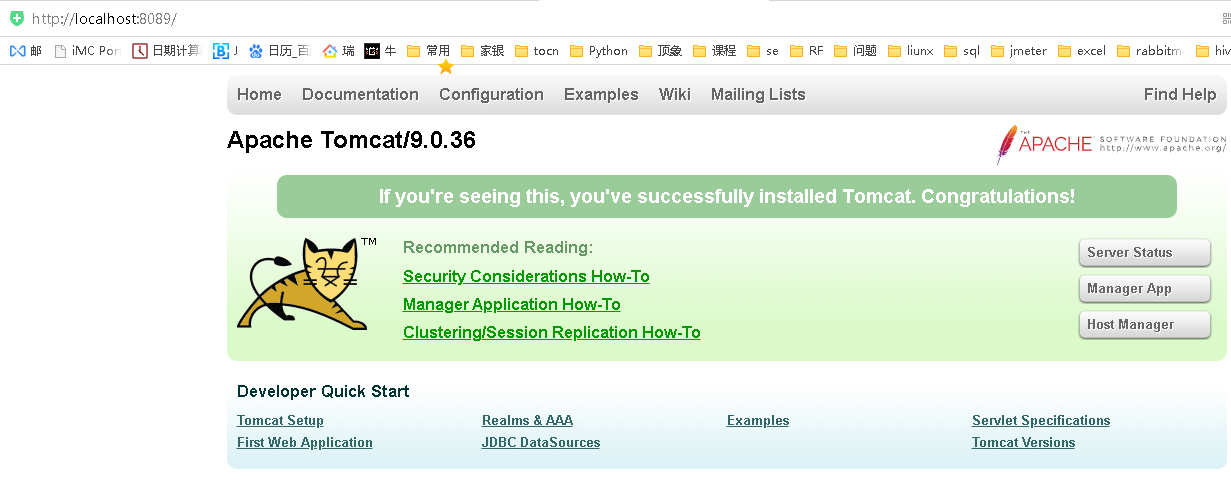Go to the Home nav item
This screenshot has height=485, width=1231.
tap(259, 95)
